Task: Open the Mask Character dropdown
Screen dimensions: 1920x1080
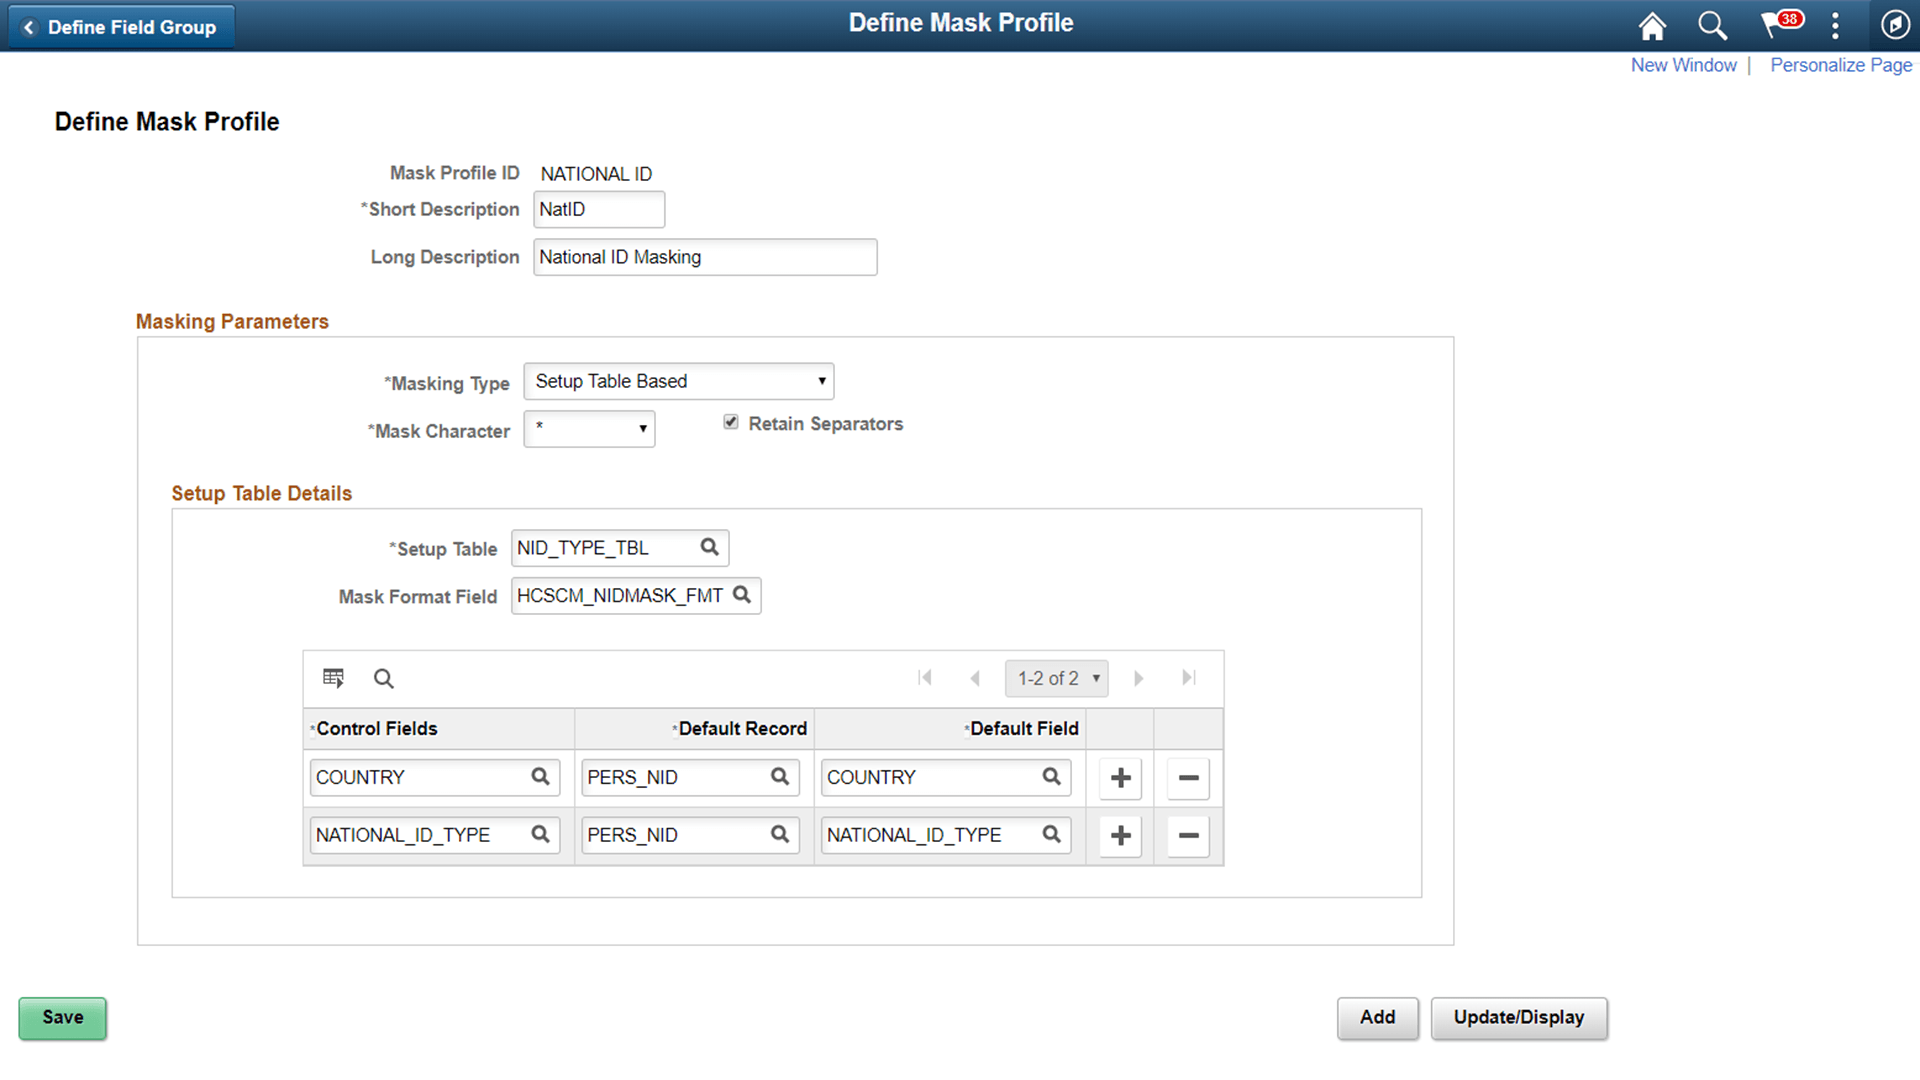Action: tap(641, 429)
